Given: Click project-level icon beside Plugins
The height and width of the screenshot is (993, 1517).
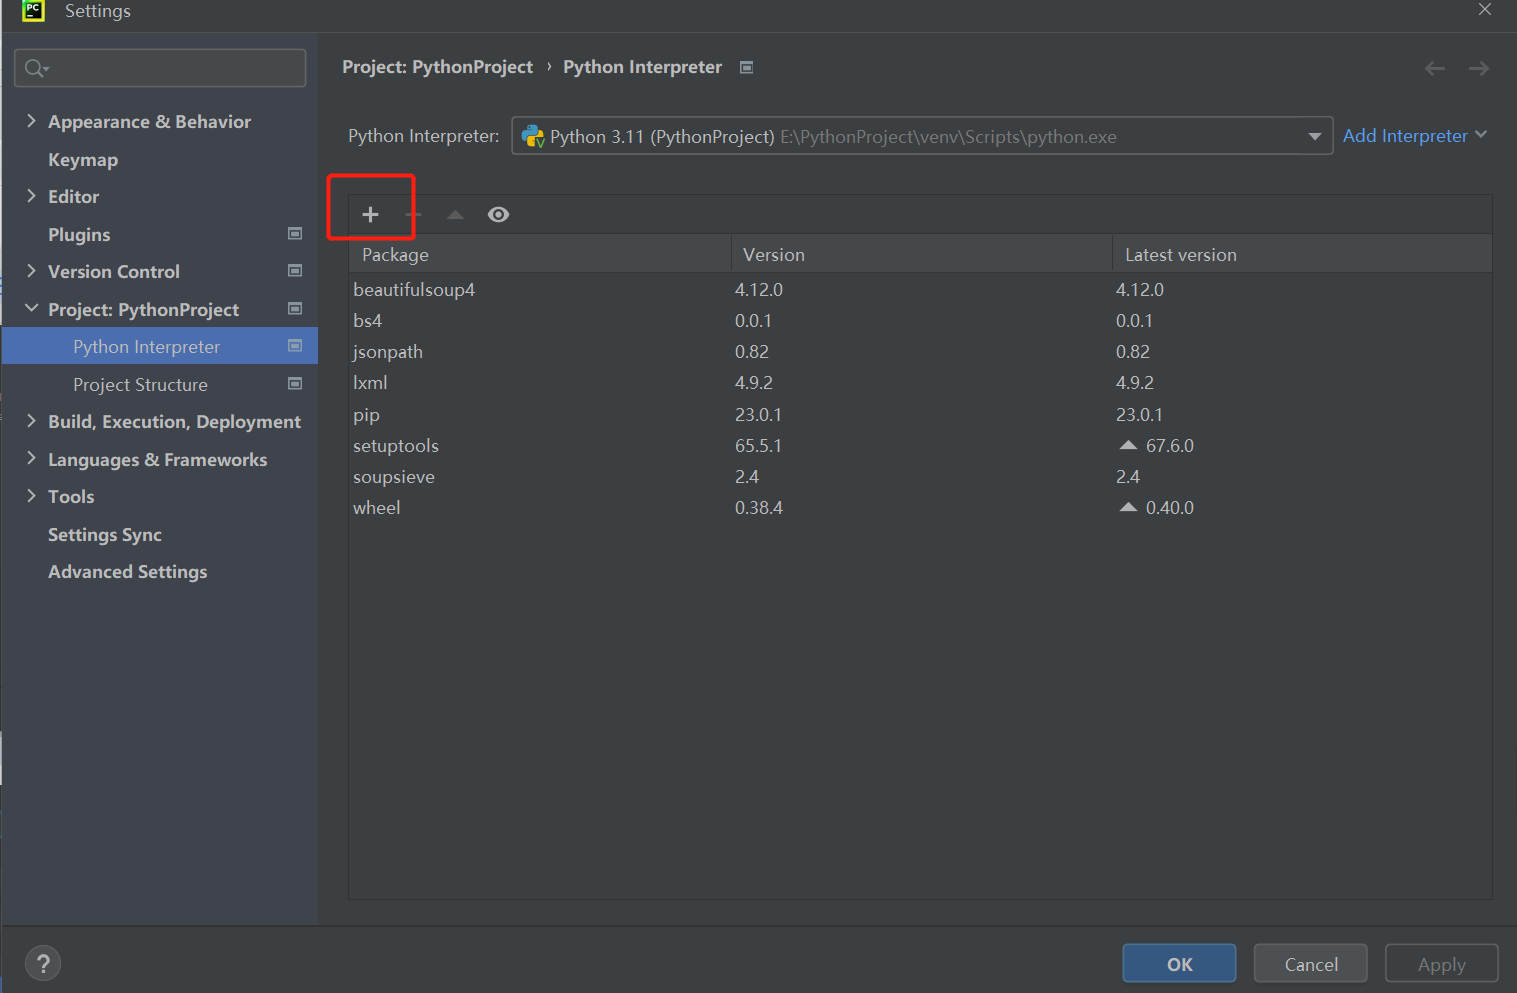Looking at the screenshot, I should pos(295,233).
